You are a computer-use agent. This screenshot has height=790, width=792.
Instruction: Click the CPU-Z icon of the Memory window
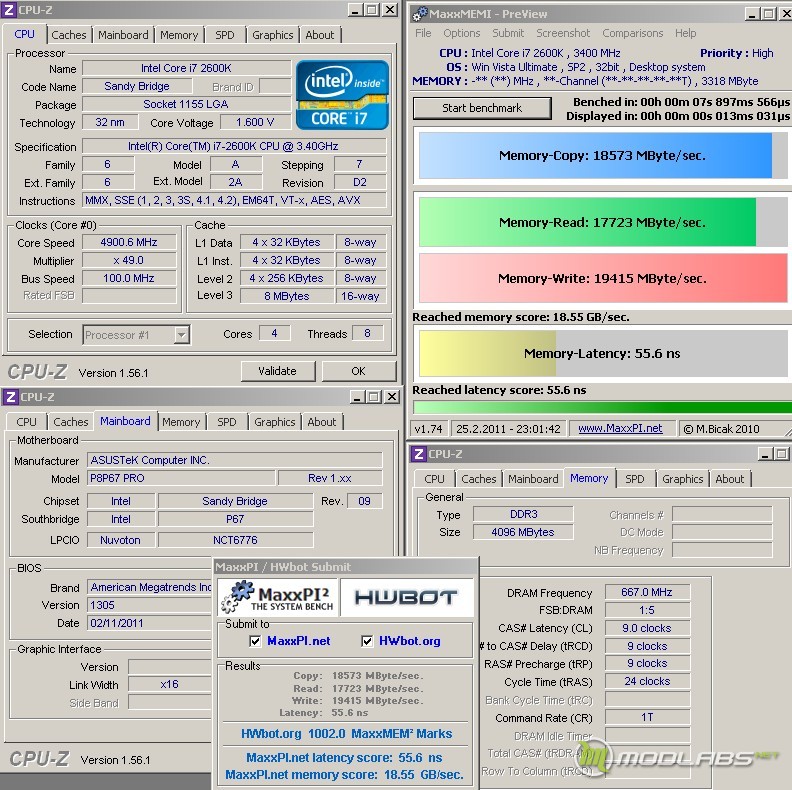coord(418,454)
